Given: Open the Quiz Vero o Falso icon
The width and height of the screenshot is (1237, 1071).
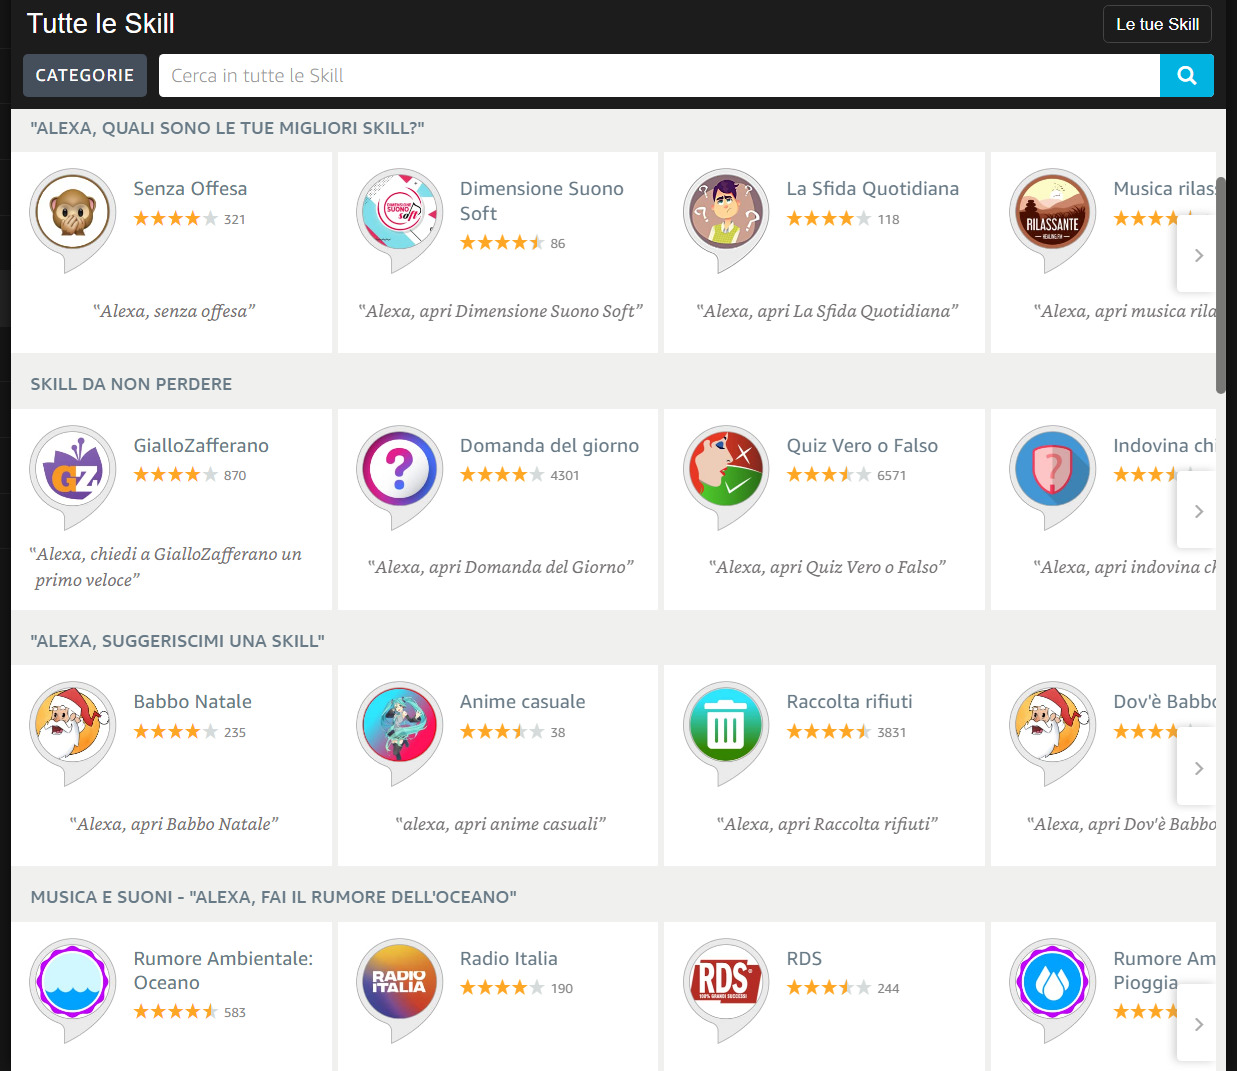Looking at the screenshot, I should click(726, 475).
